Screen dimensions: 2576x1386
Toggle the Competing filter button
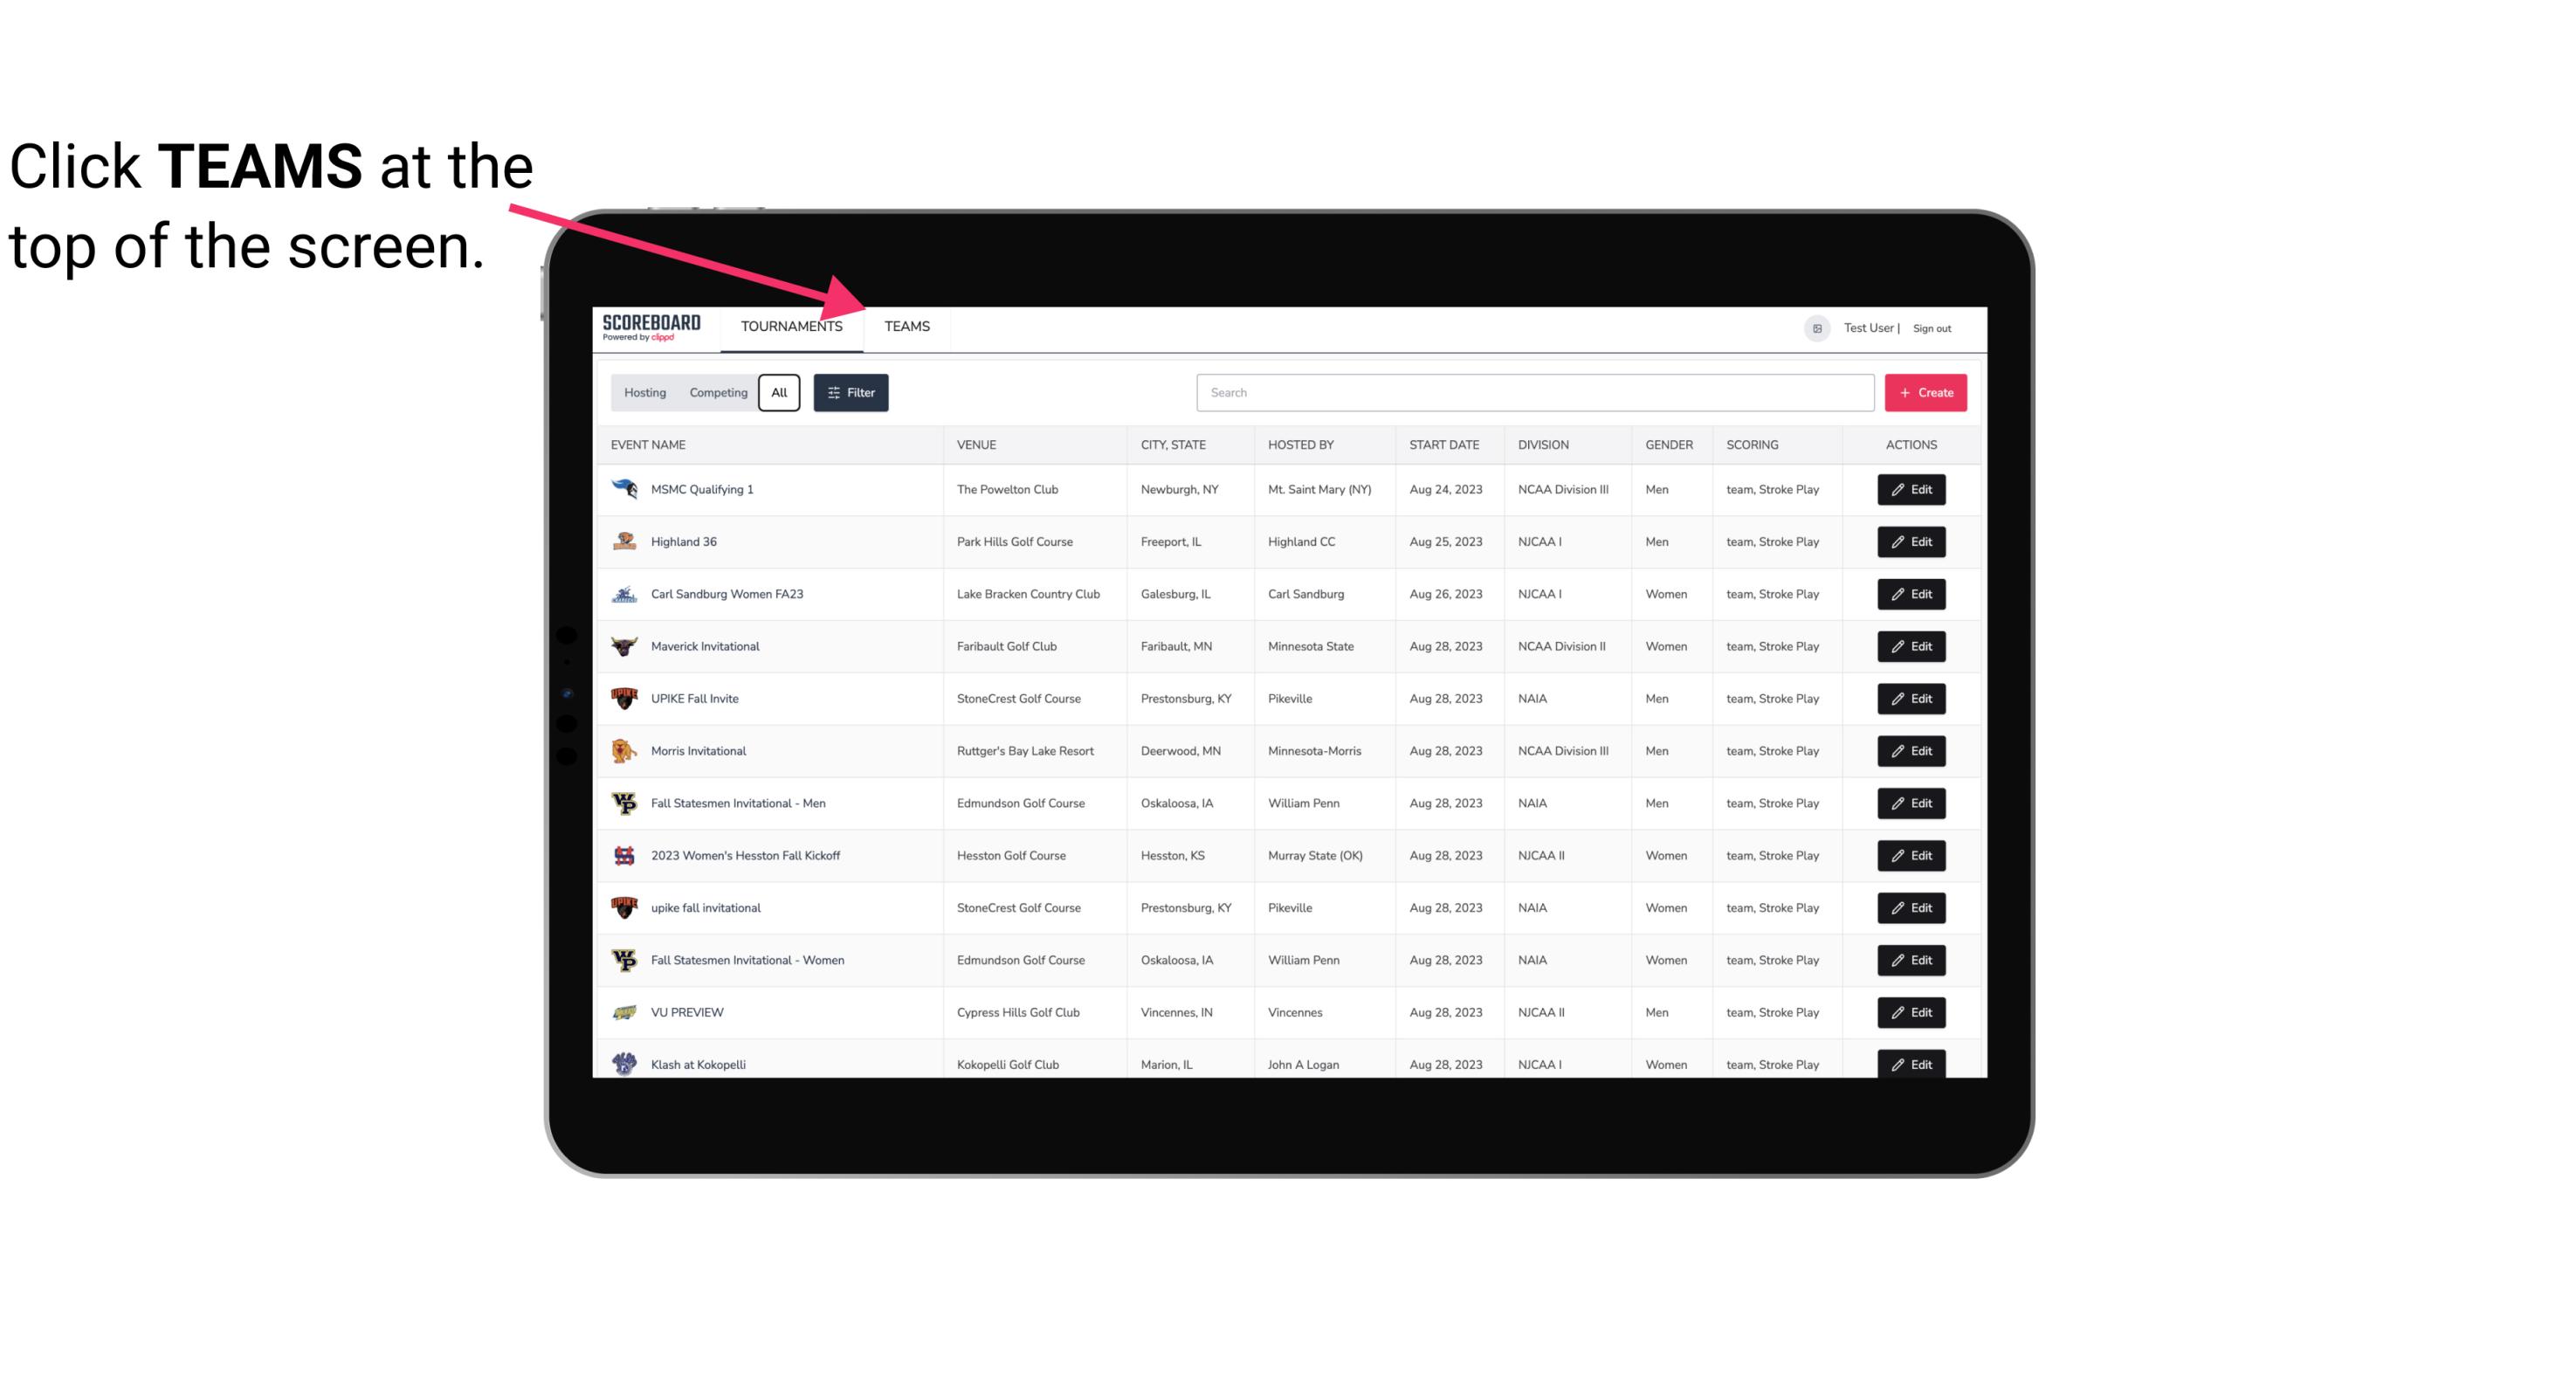[x=715, y=393]
